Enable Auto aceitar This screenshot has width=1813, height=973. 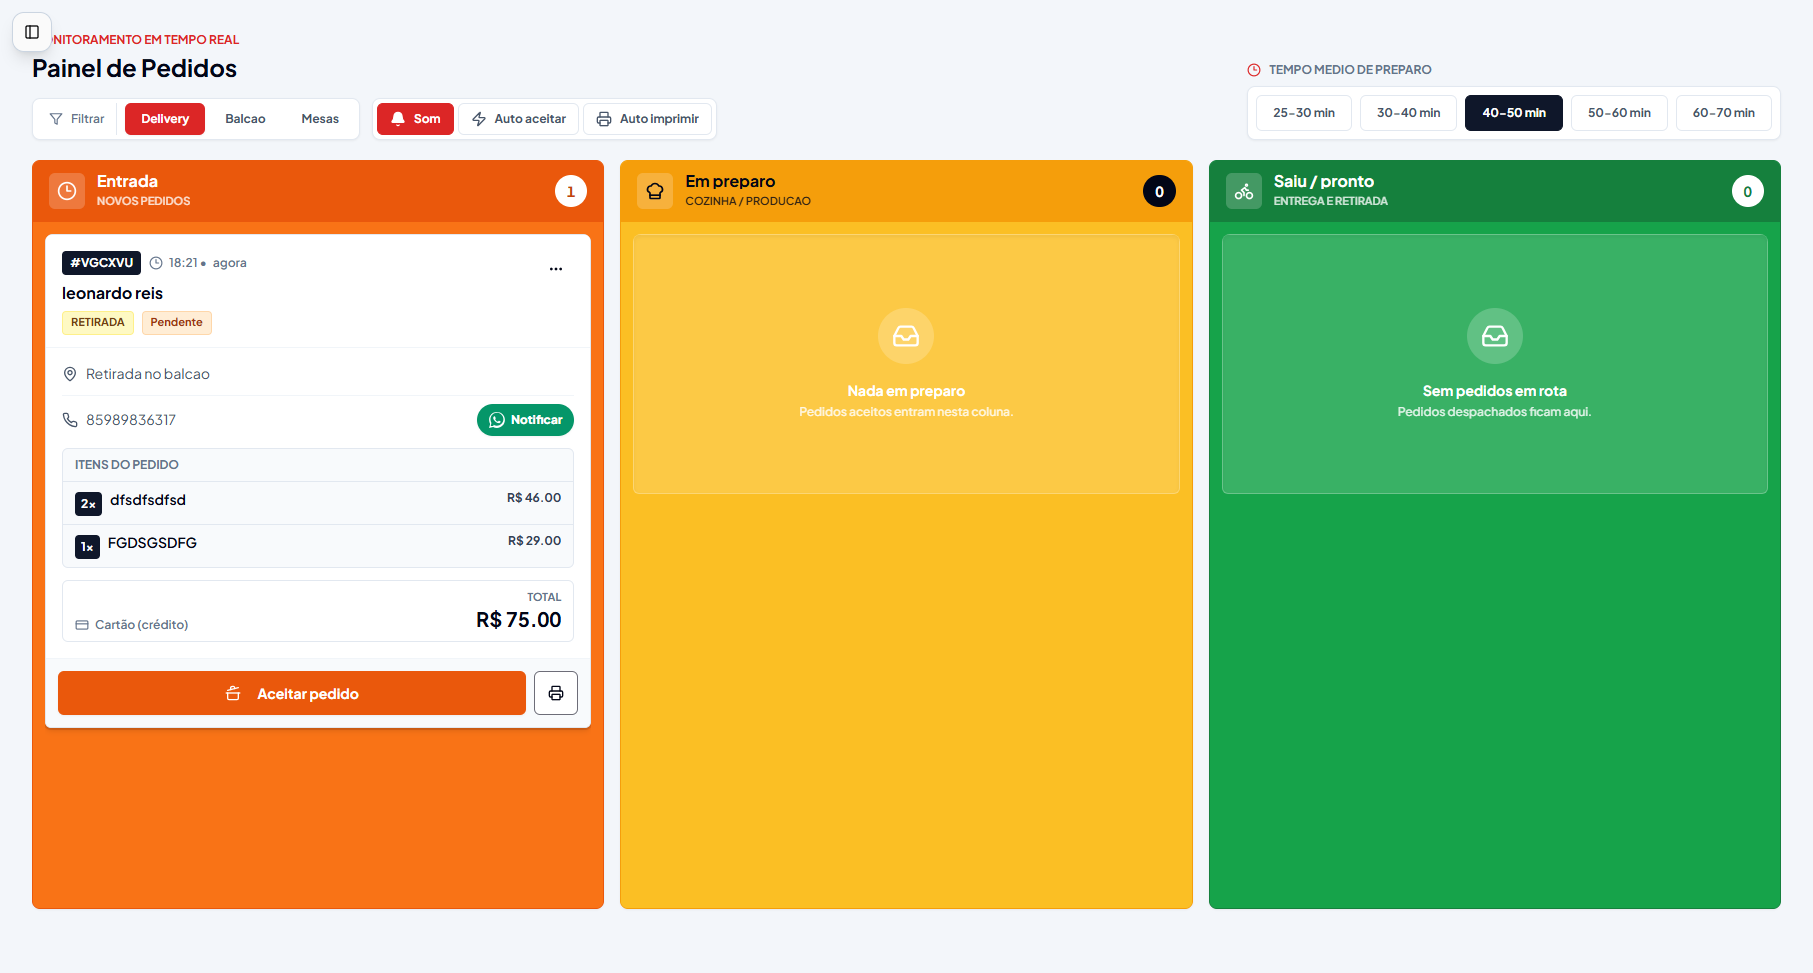click(x=519, y=119)
